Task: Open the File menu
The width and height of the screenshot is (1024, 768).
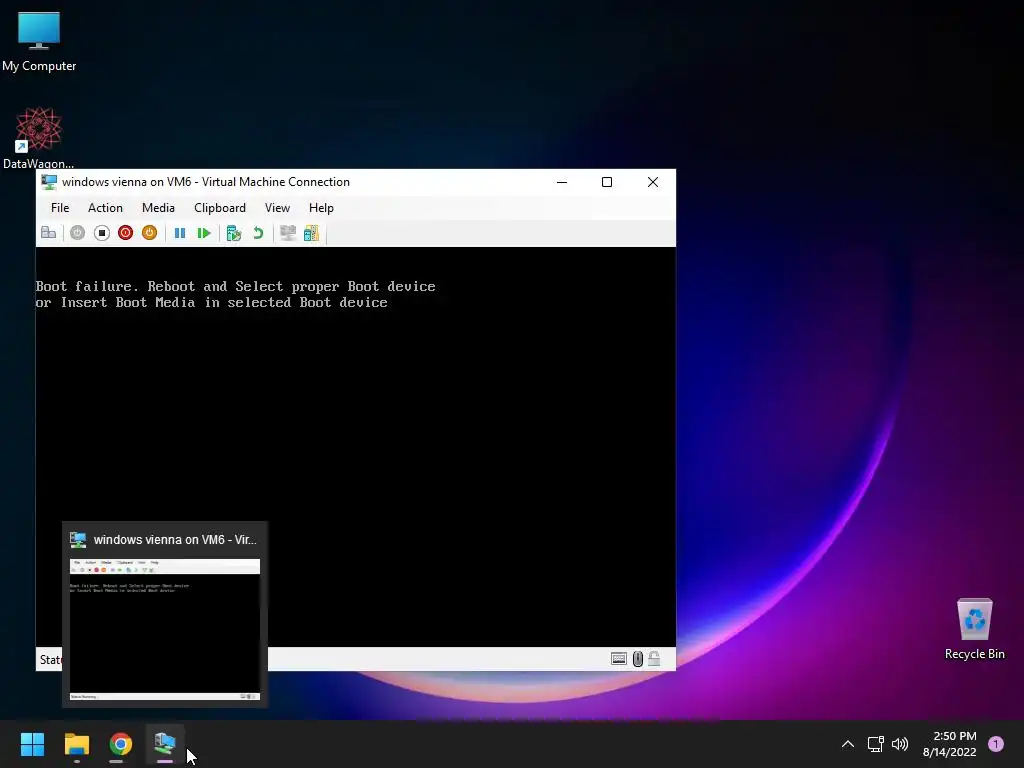Action: coord(60,208)
